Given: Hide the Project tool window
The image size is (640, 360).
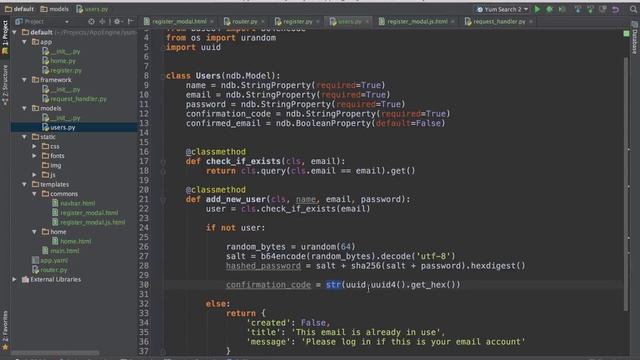Looking at the screenshot, I should [x=131, y=21].
